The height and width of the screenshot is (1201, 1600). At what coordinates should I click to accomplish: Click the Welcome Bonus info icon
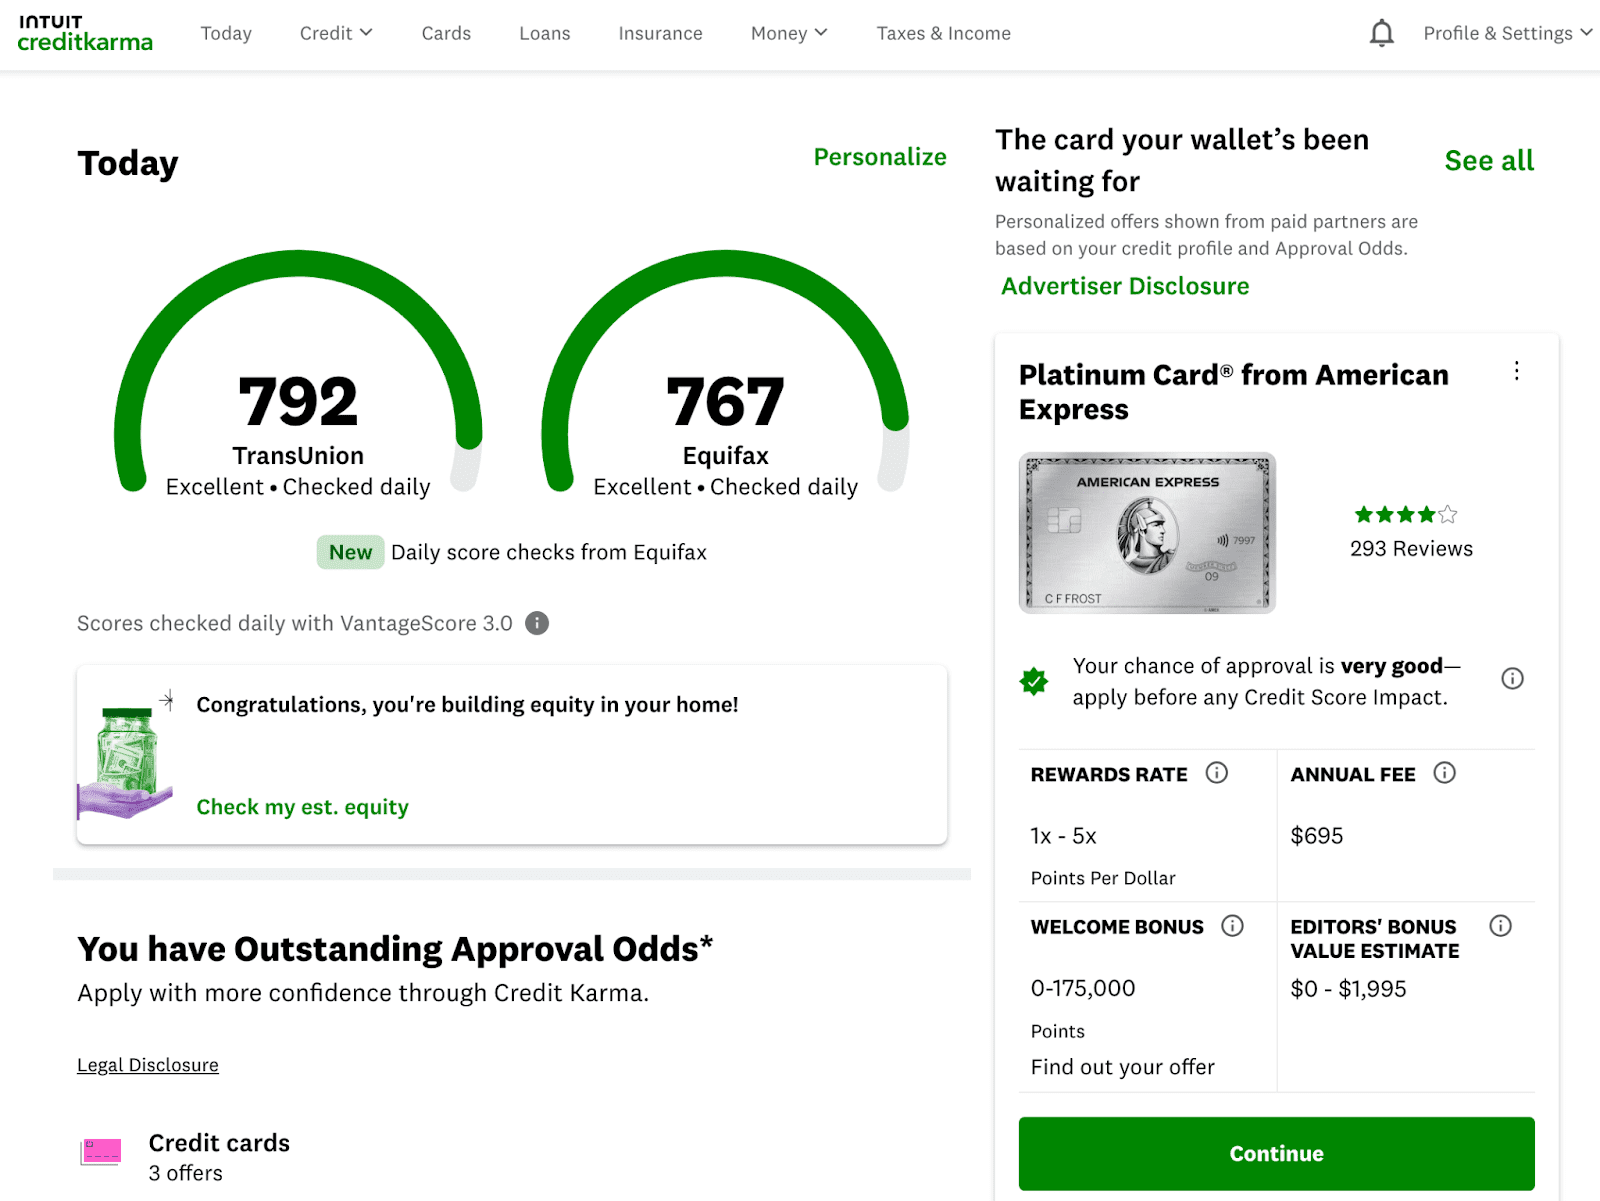point(1232,926)
